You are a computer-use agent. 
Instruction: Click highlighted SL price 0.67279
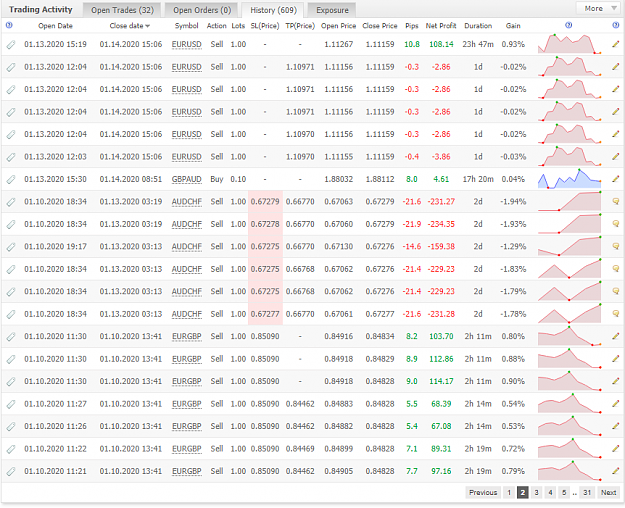(x=265, y=202)
